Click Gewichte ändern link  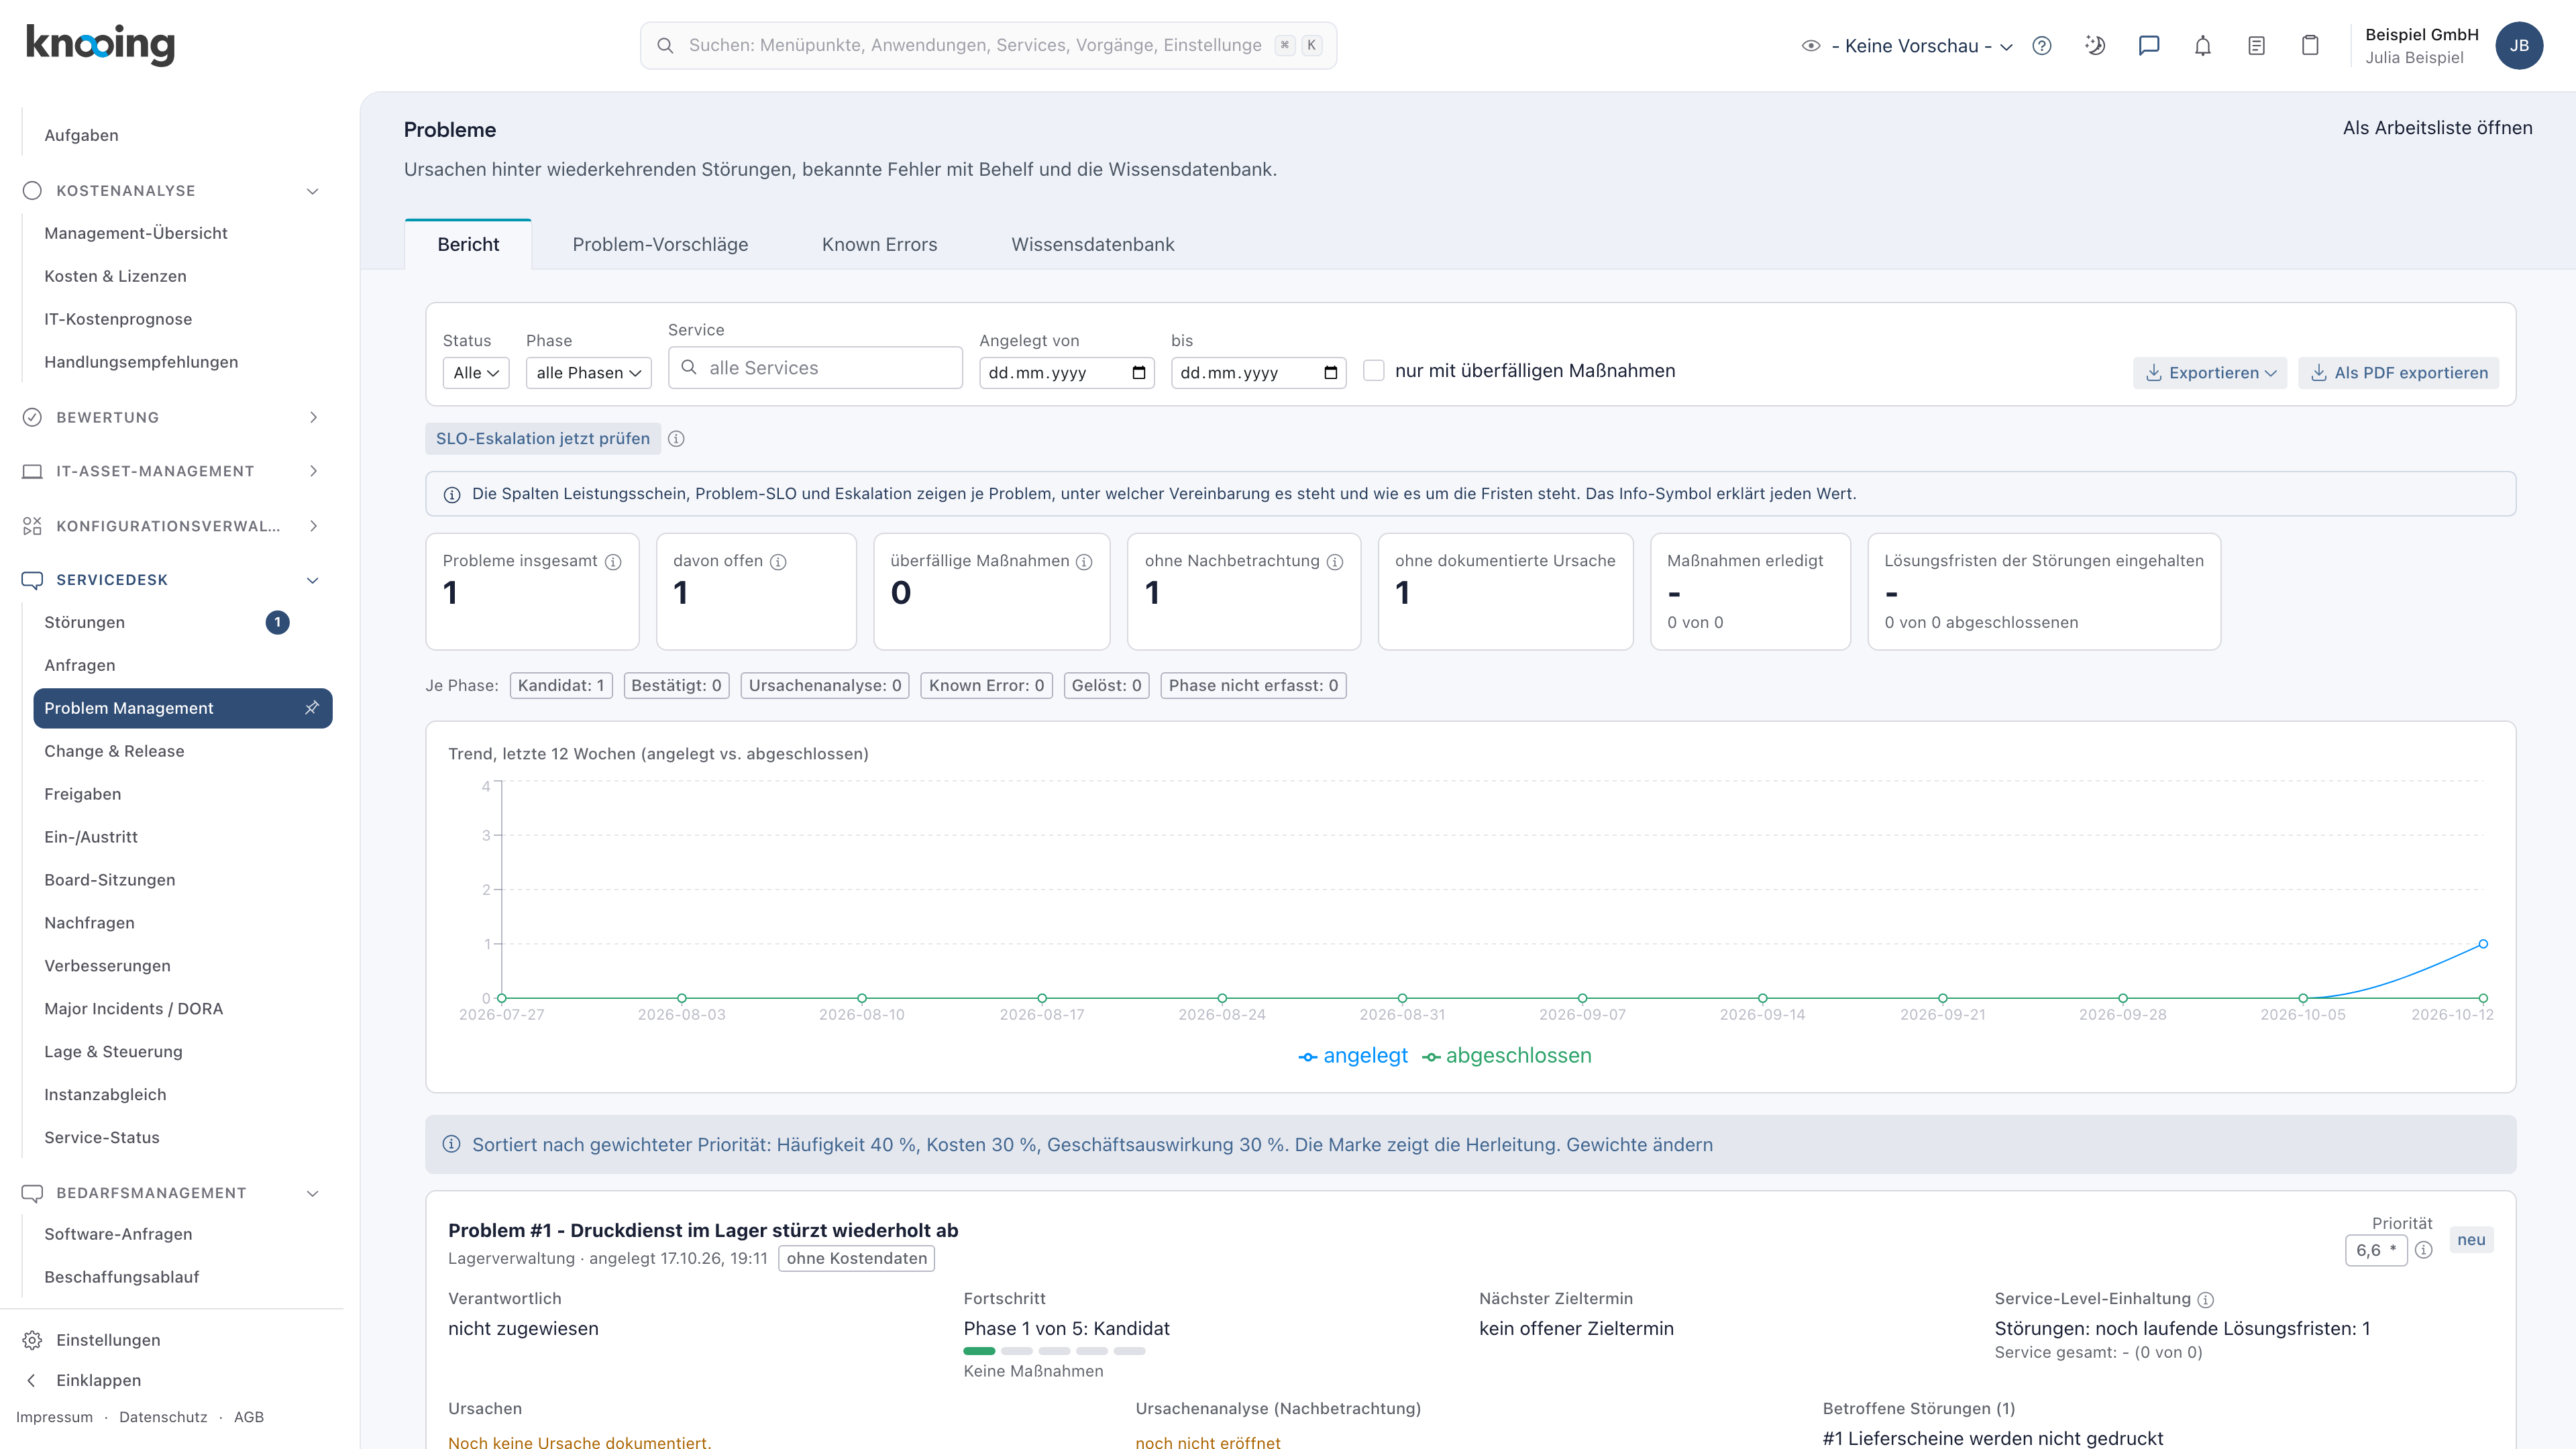[x=1639, y=1145]
